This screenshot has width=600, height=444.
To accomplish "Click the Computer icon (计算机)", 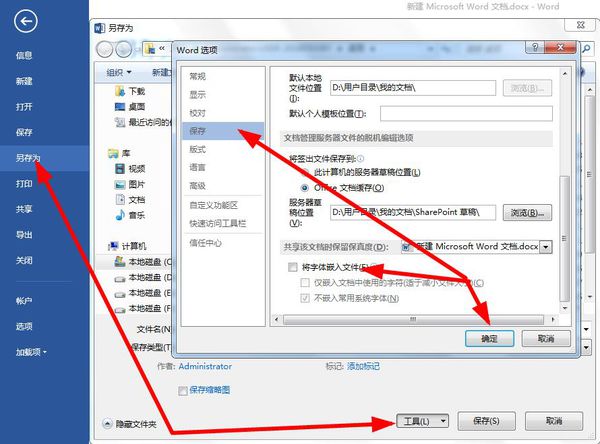I will click(113, 246).
